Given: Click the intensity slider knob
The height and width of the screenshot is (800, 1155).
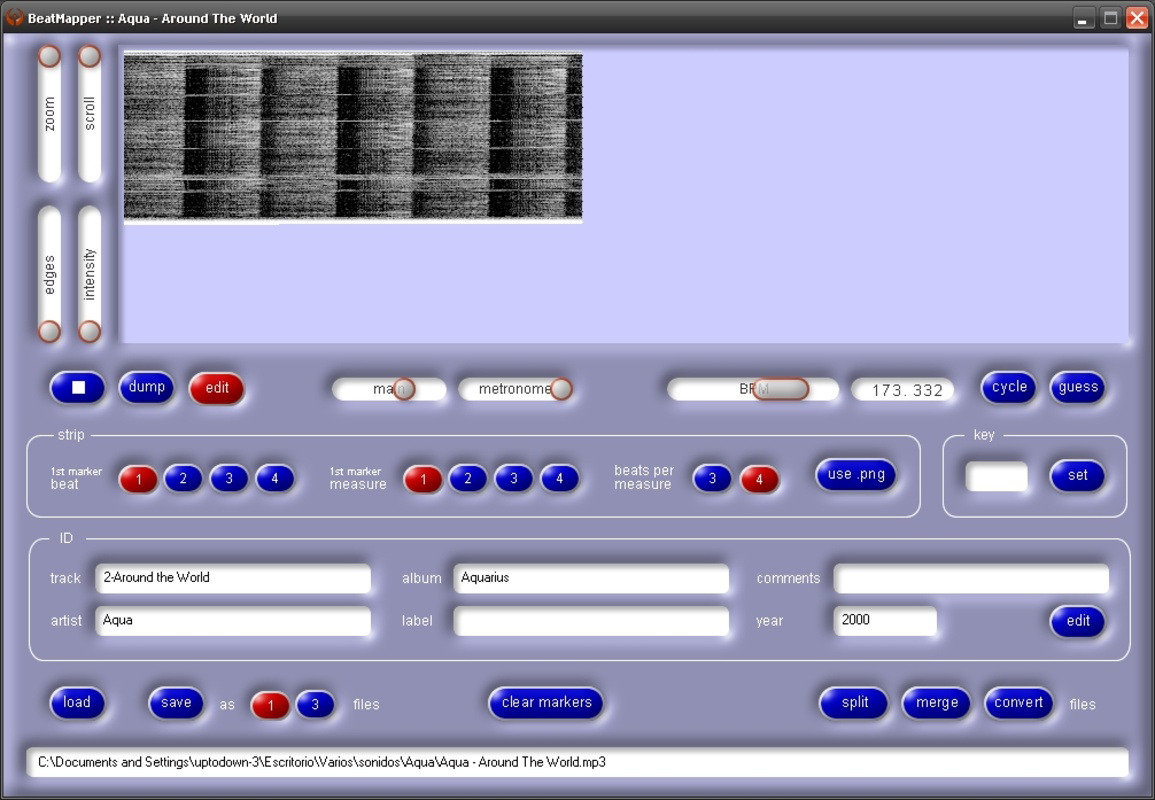Looking at the screenshot, I should (89, 331).
